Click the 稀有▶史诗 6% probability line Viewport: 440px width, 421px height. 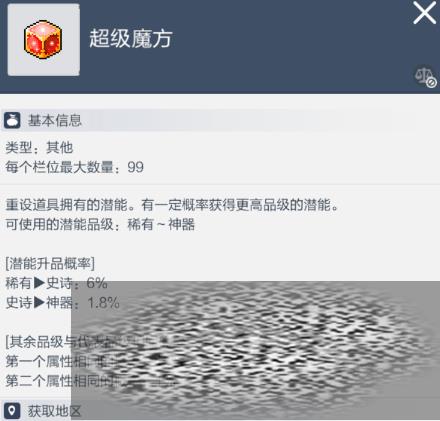pos(56,283)
